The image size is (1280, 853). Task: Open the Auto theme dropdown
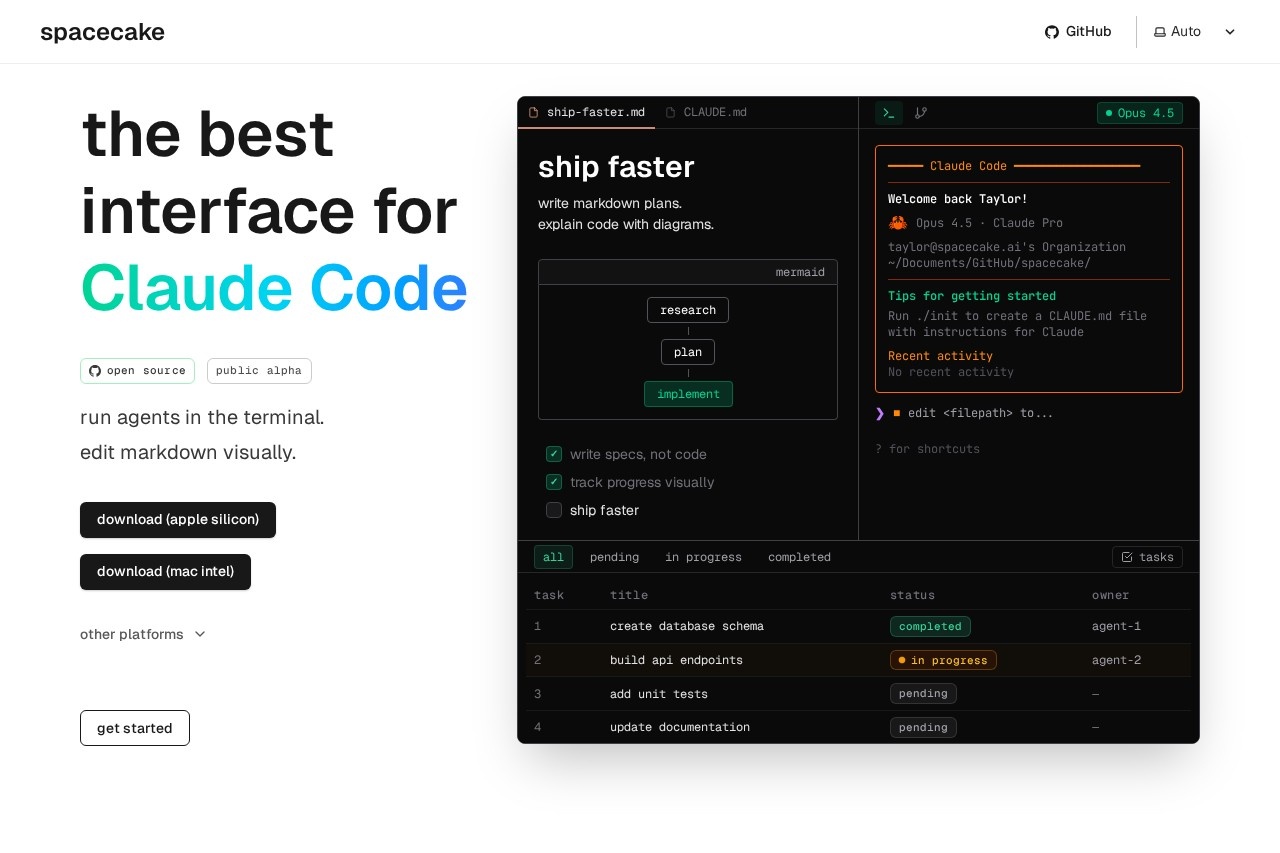click(x=1195, y=32)
